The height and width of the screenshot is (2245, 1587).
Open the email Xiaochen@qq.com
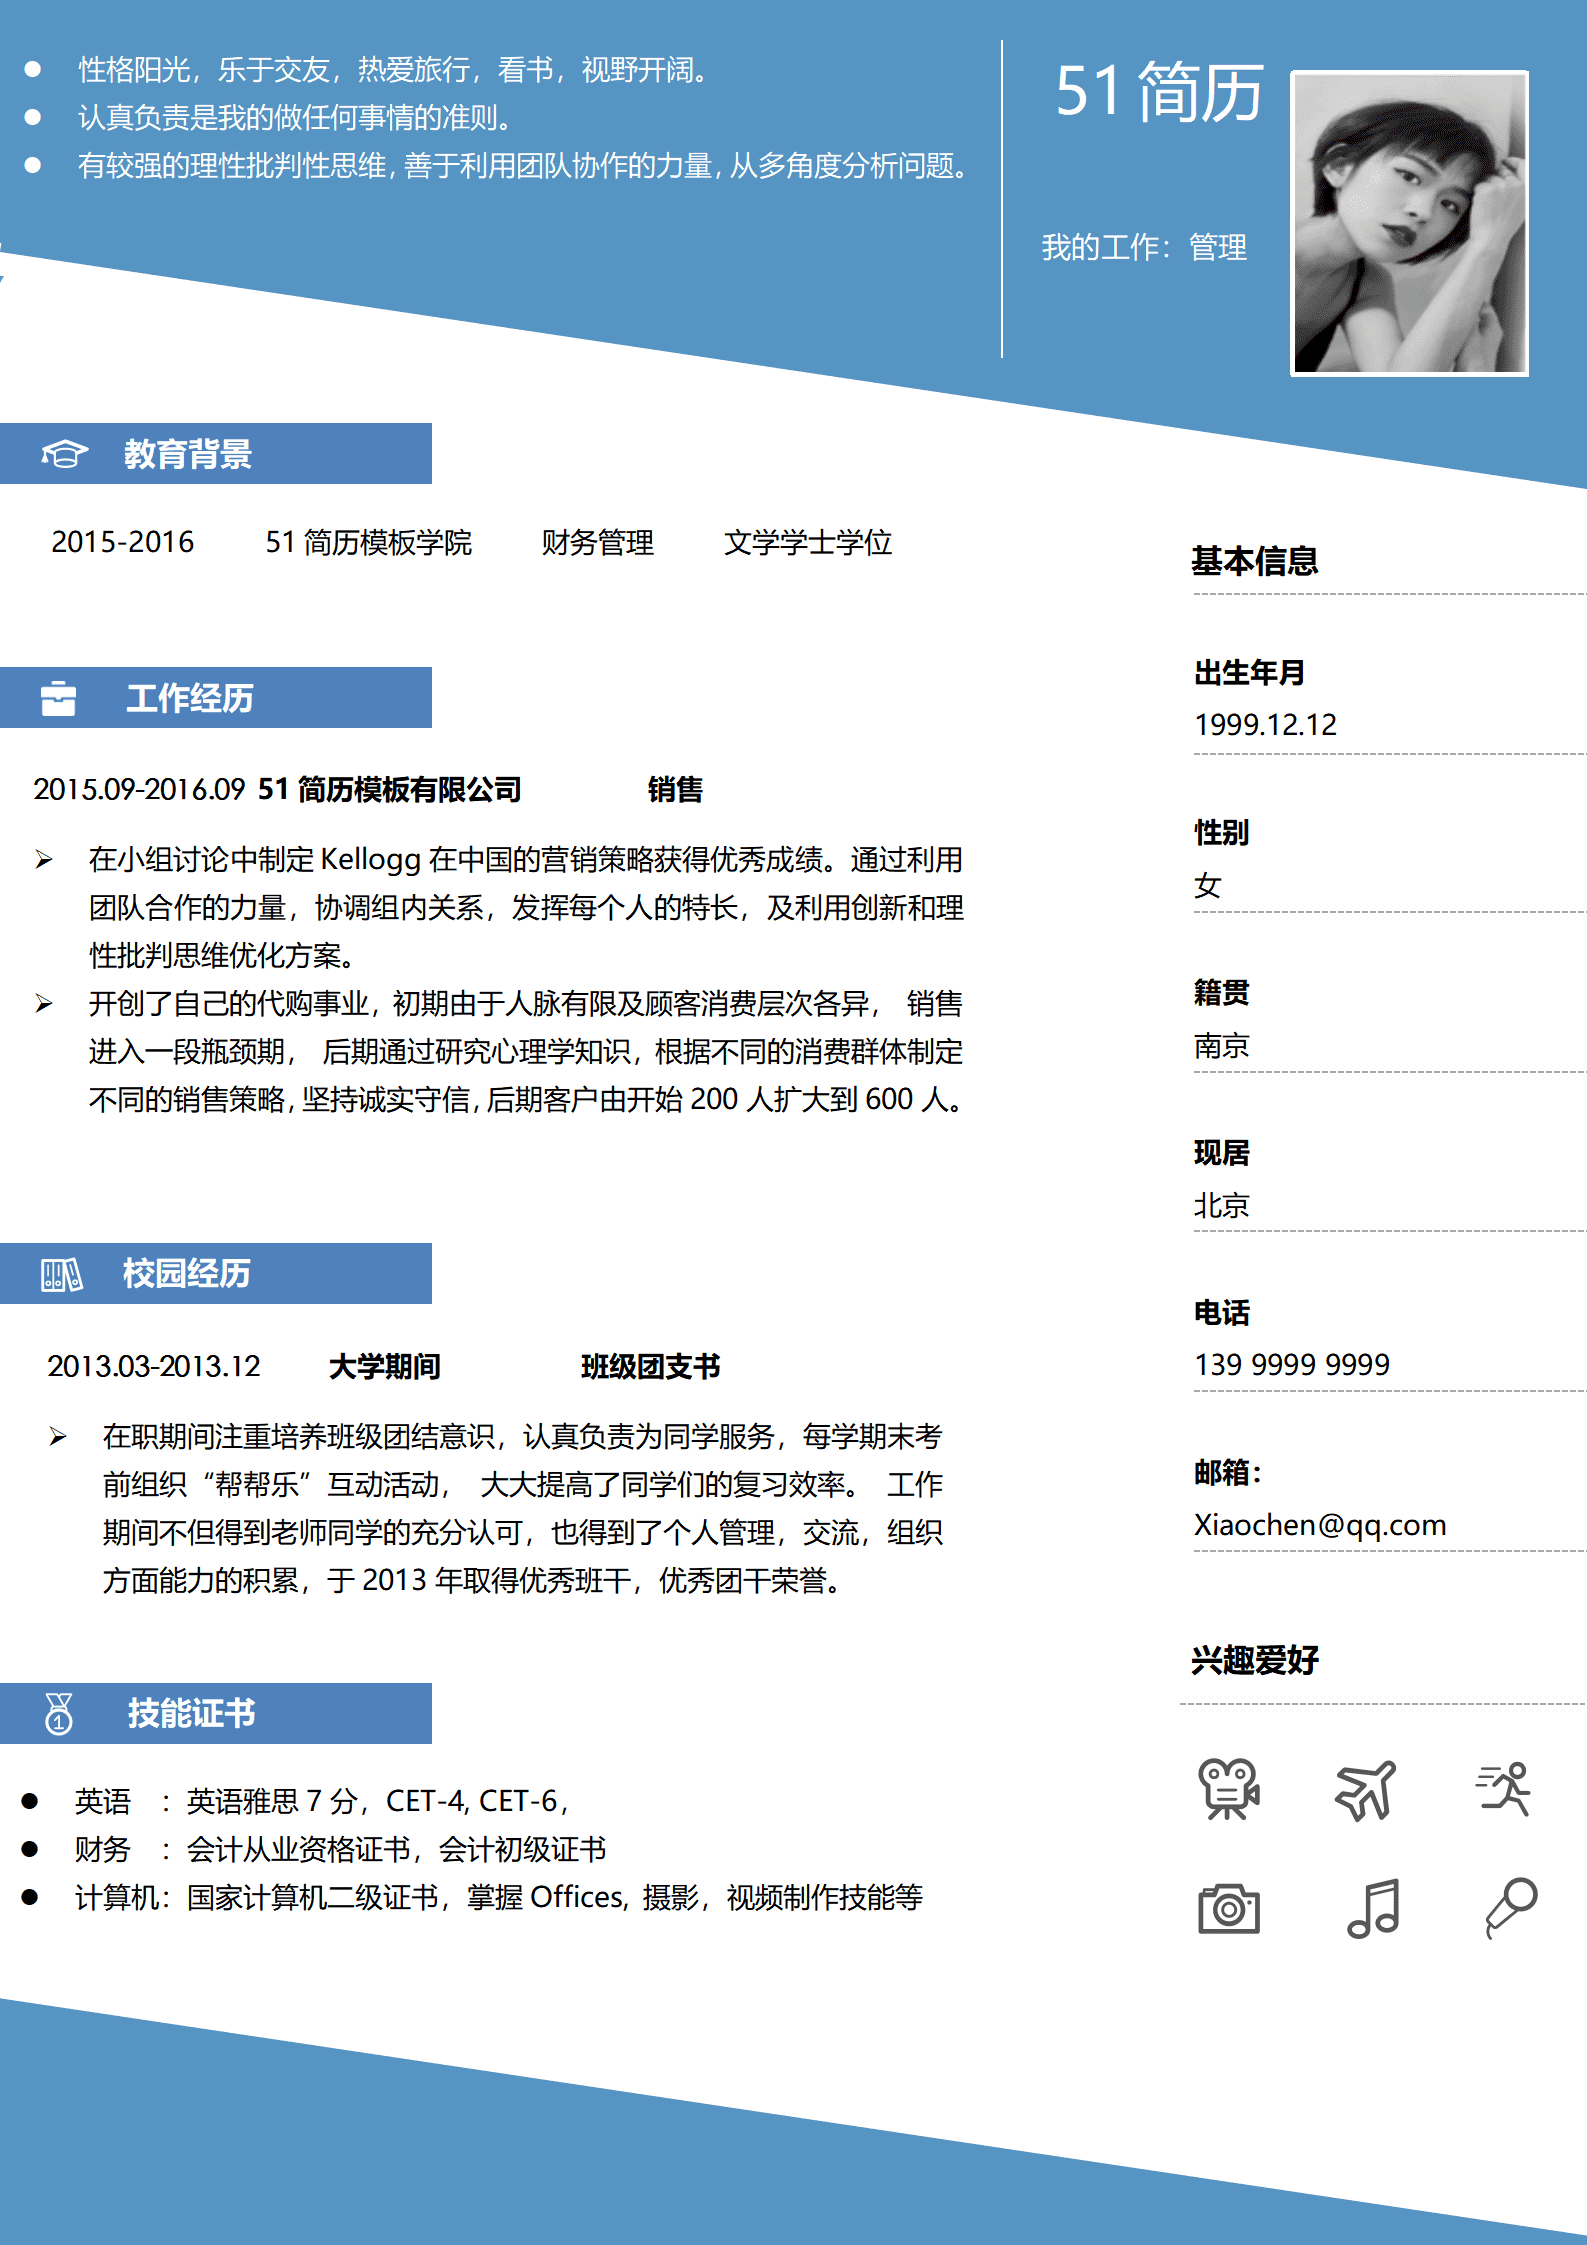pos(1320,1524)
